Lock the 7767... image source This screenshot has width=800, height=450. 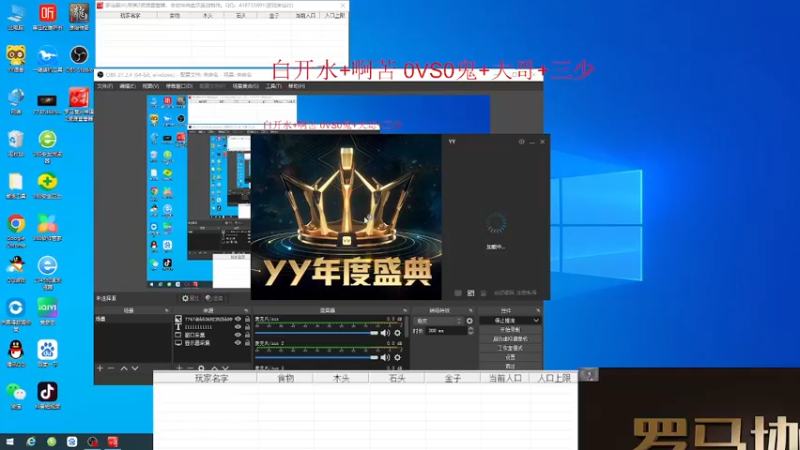(247, 319)
